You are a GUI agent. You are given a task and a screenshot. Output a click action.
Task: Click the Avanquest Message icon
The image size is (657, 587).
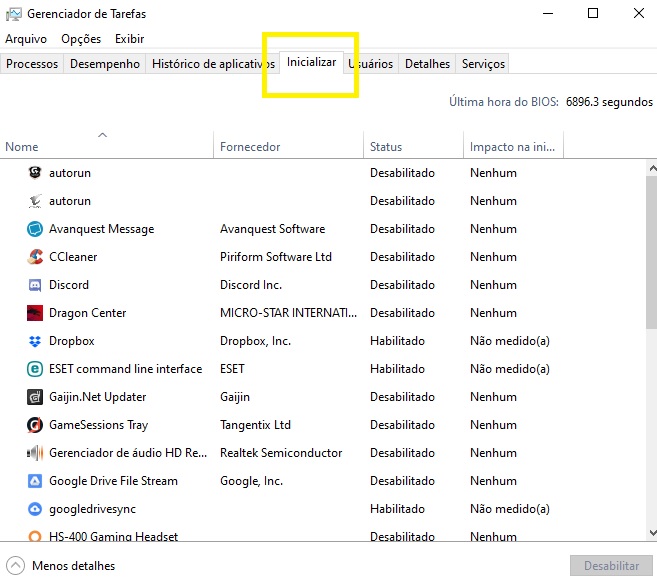(x=35, y=229)
